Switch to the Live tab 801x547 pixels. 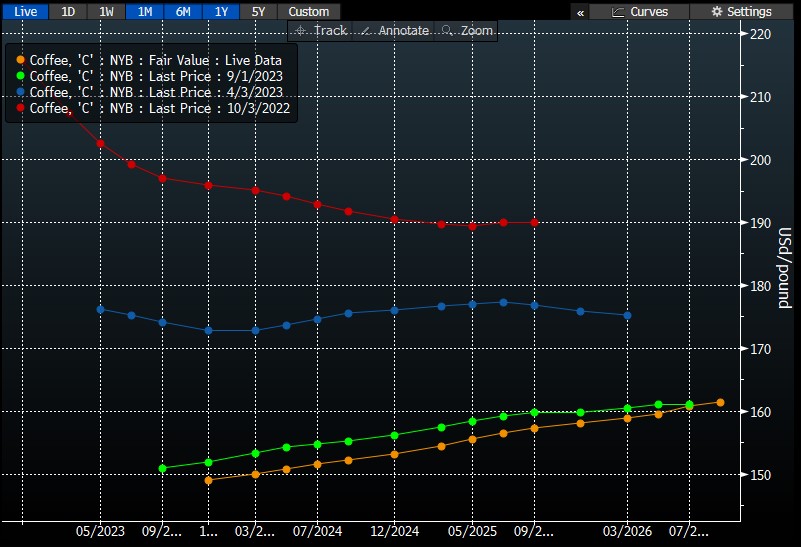(24, 11)
